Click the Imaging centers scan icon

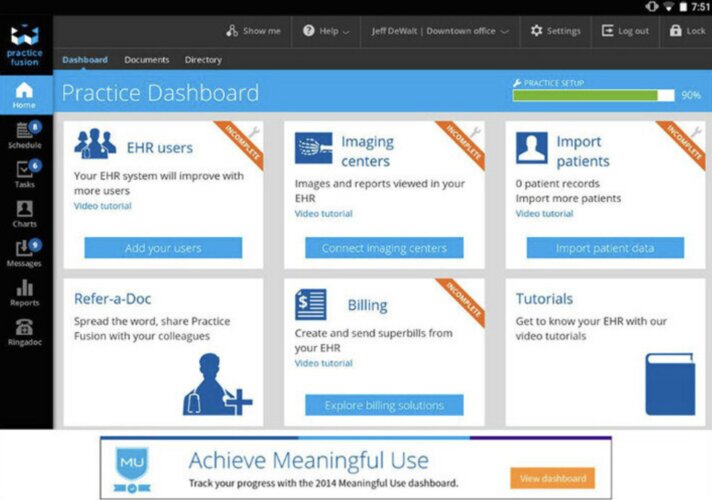coord(313,148)
